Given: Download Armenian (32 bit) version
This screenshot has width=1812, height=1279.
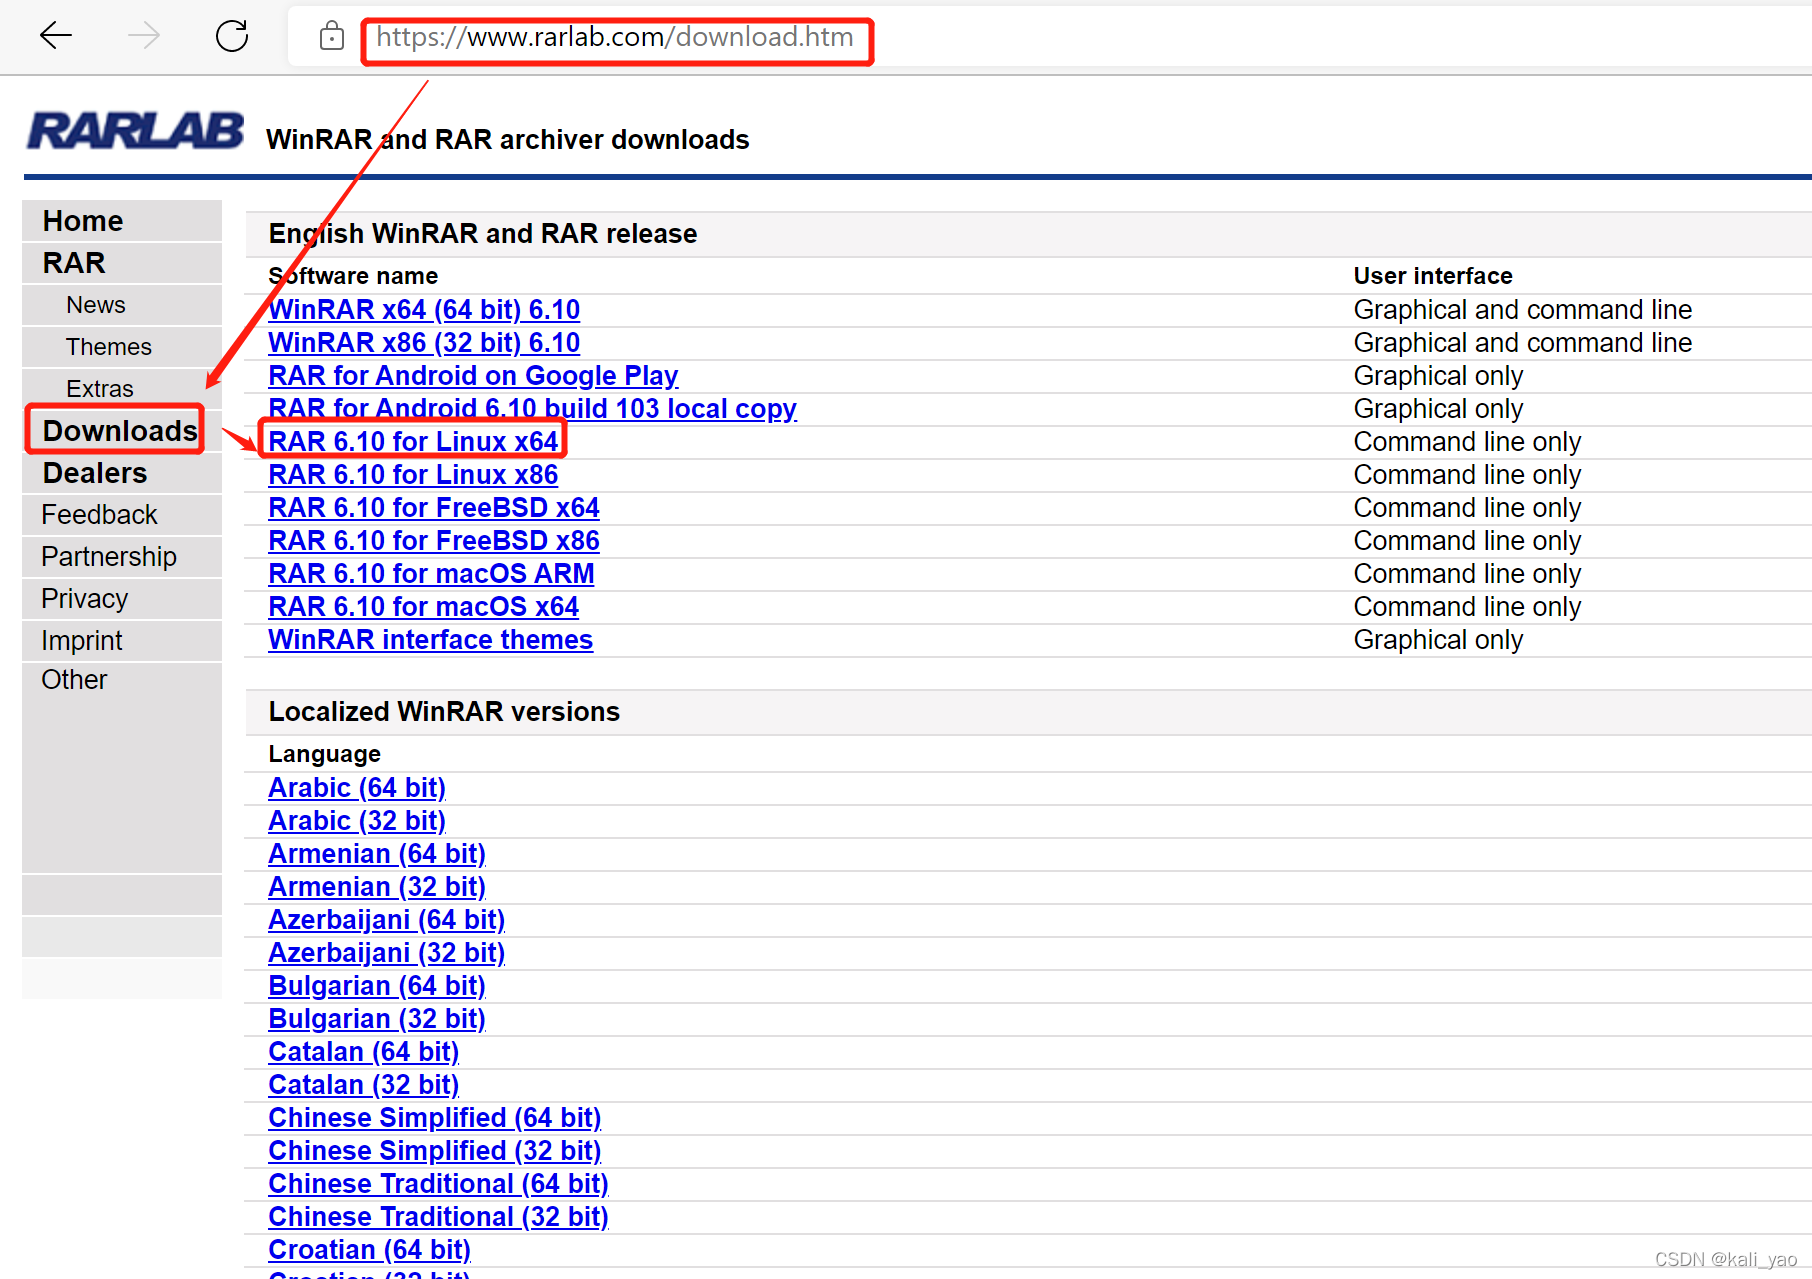Looking at the screenshot, I should (377, 887).
